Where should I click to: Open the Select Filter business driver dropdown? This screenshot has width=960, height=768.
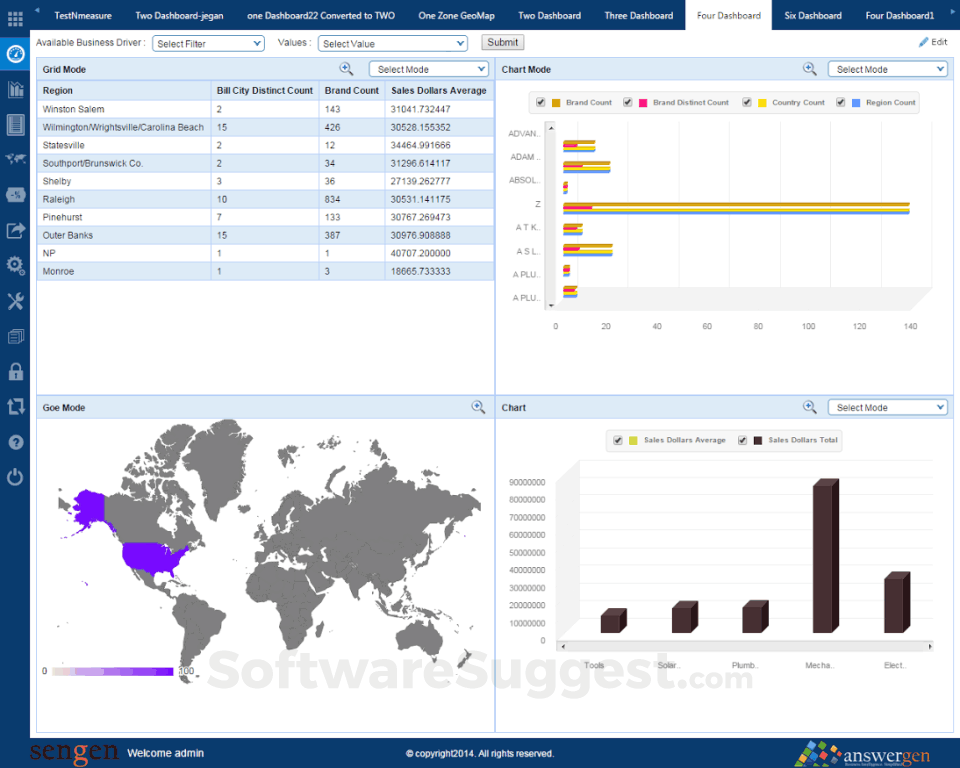(x=208, y=43)
